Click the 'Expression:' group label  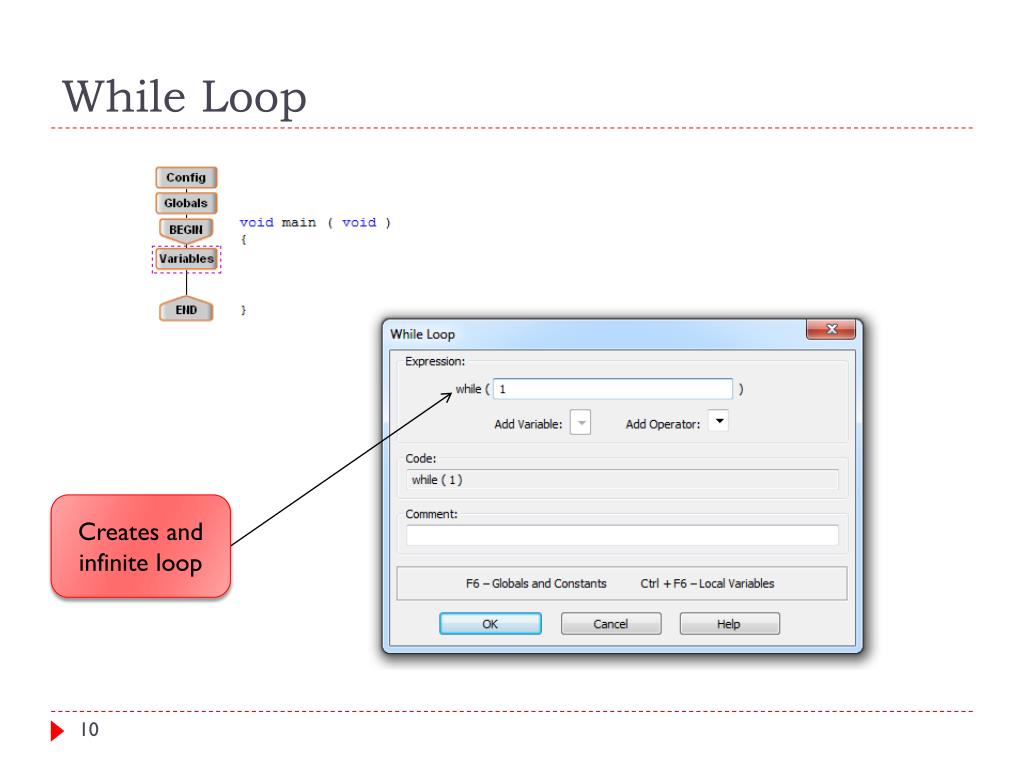tap(435, 362)
